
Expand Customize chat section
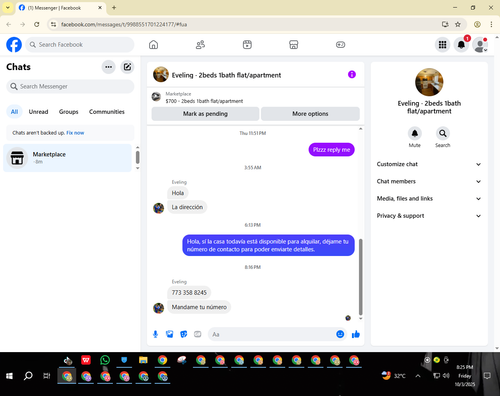pos(429,164)
